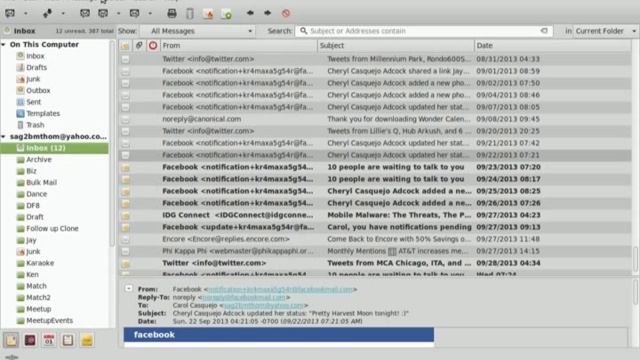Clear the search field with its icon
Screen dimensions: 640x360
[x=544, y=31]
